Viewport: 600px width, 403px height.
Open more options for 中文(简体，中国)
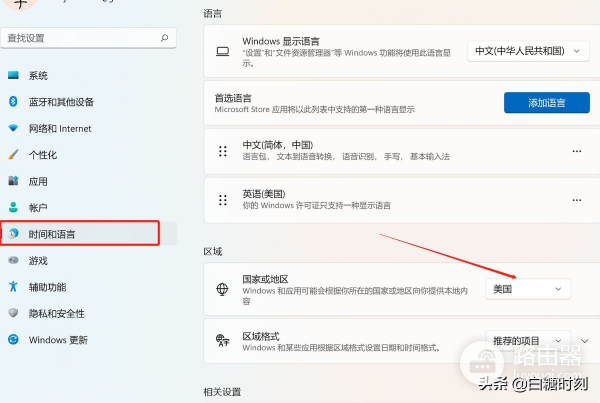point(577,151)
